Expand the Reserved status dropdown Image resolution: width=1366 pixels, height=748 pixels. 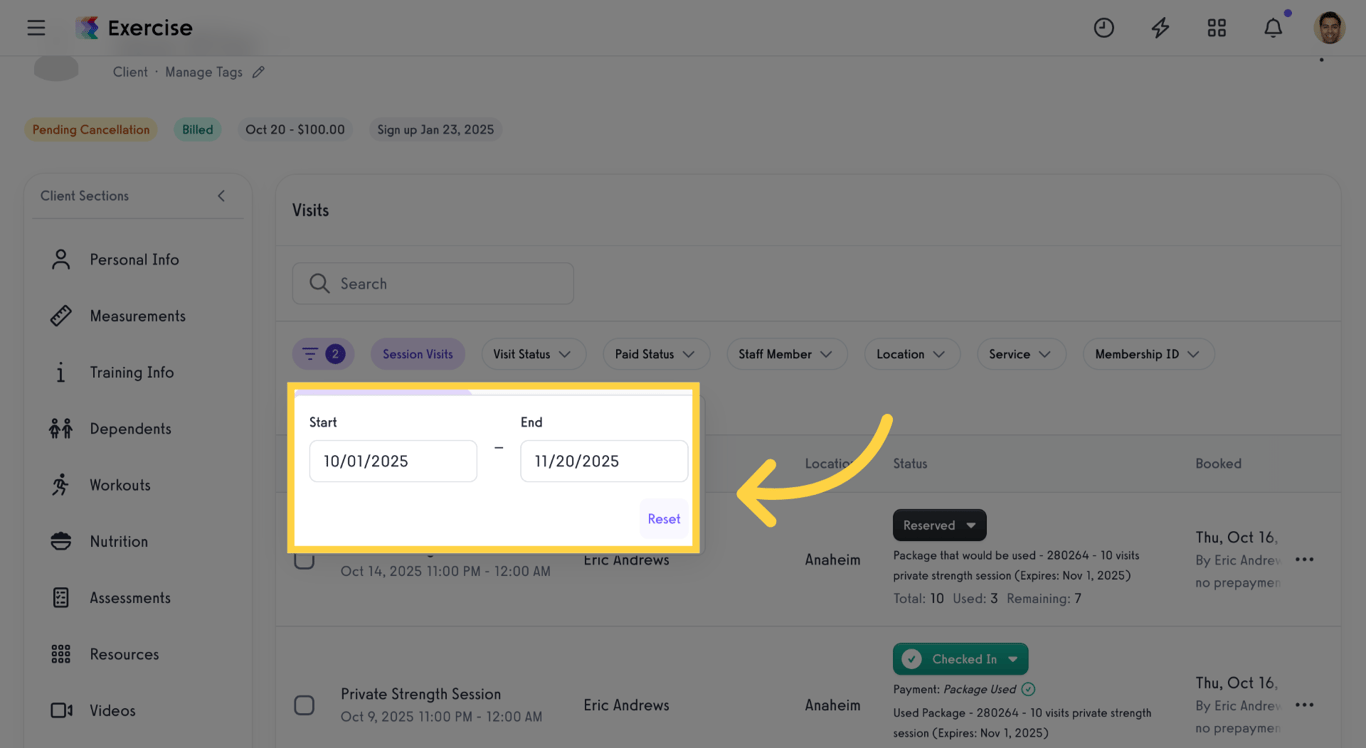click(x=938, y=524)
